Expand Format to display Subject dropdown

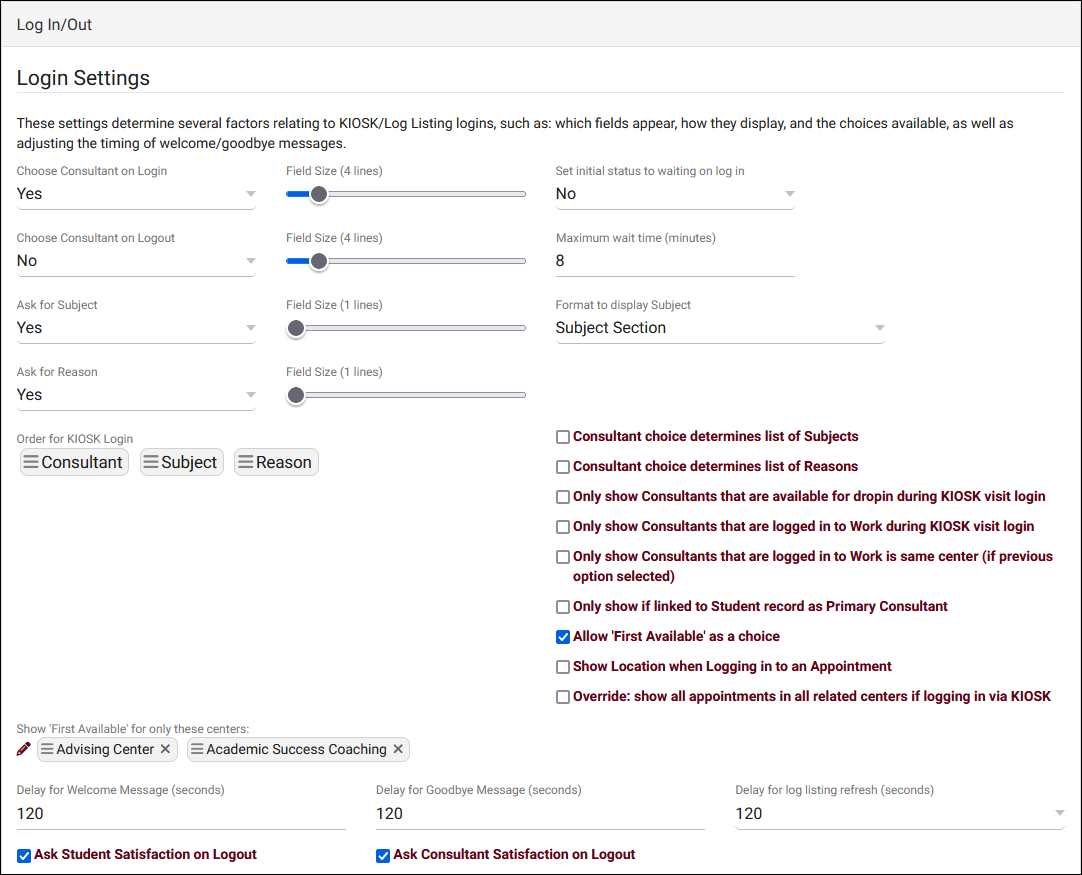(x=720, y=328)
